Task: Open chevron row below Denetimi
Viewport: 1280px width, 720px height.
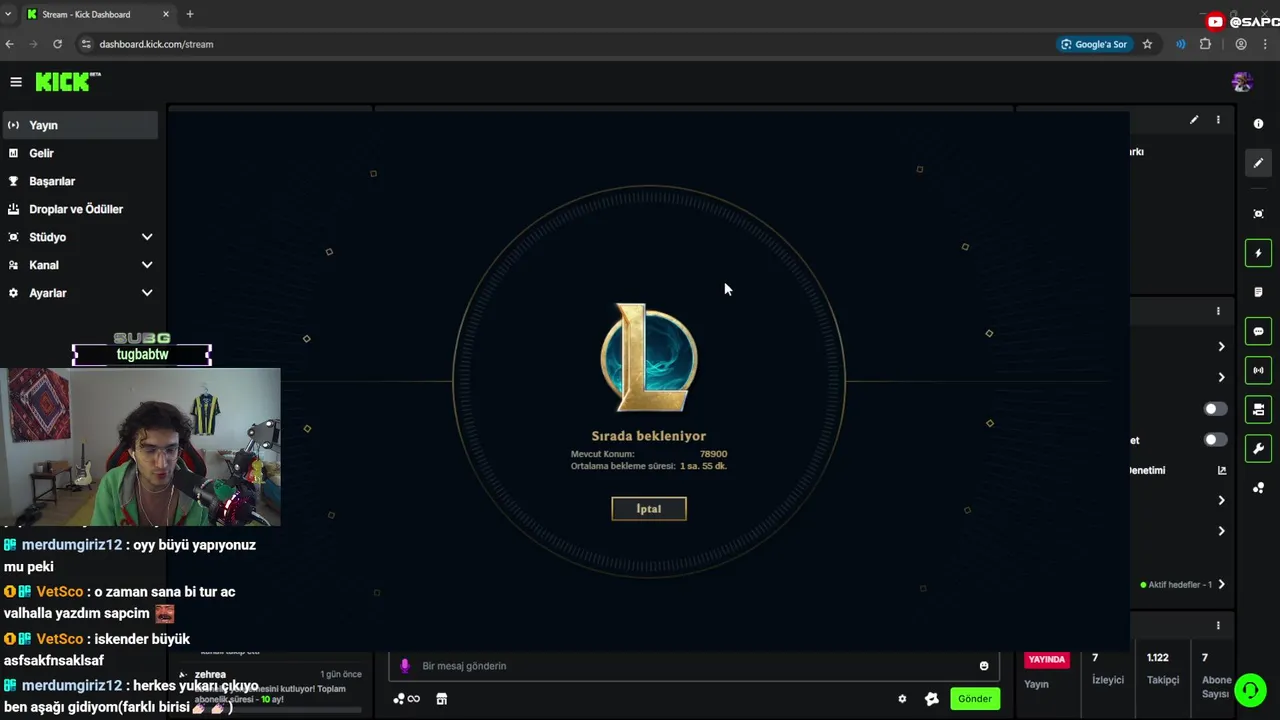Action: coord(1221,500)
